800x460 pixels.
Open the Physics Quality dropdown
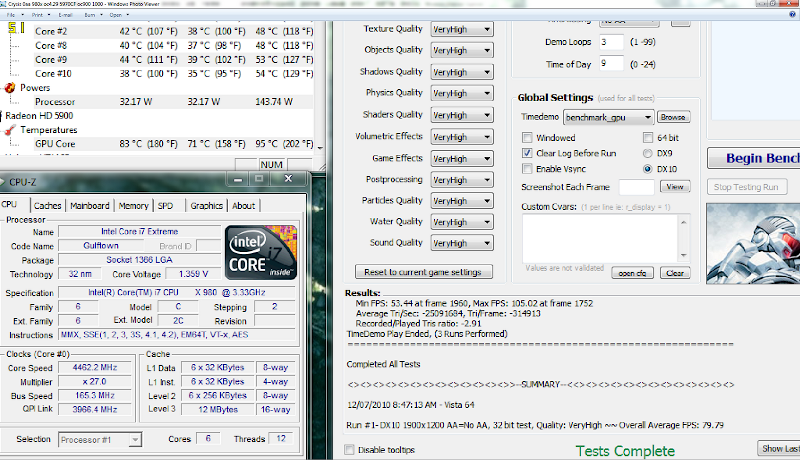(462, 93)
